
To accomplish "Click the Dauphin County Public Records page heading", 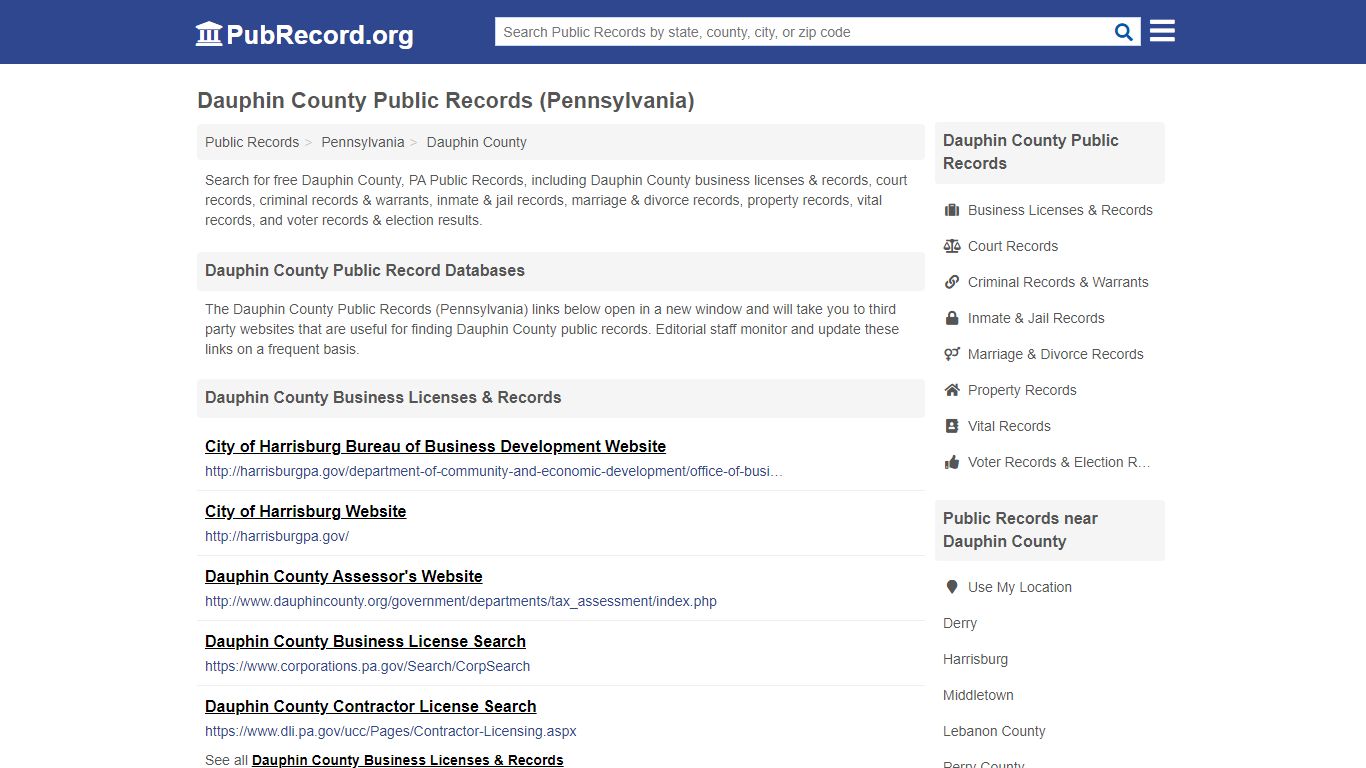I will 446,101.
